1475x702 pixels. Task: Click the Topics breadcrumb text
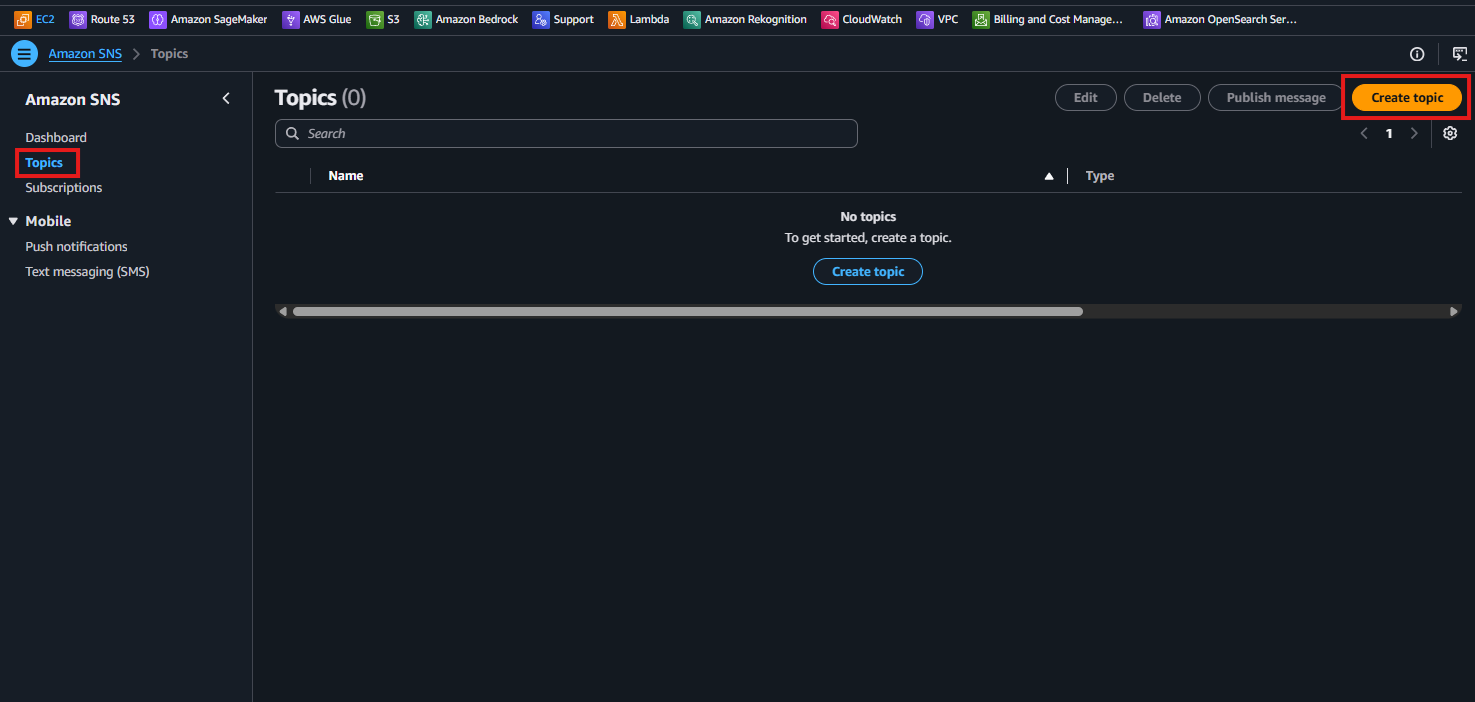pos(169,54)
